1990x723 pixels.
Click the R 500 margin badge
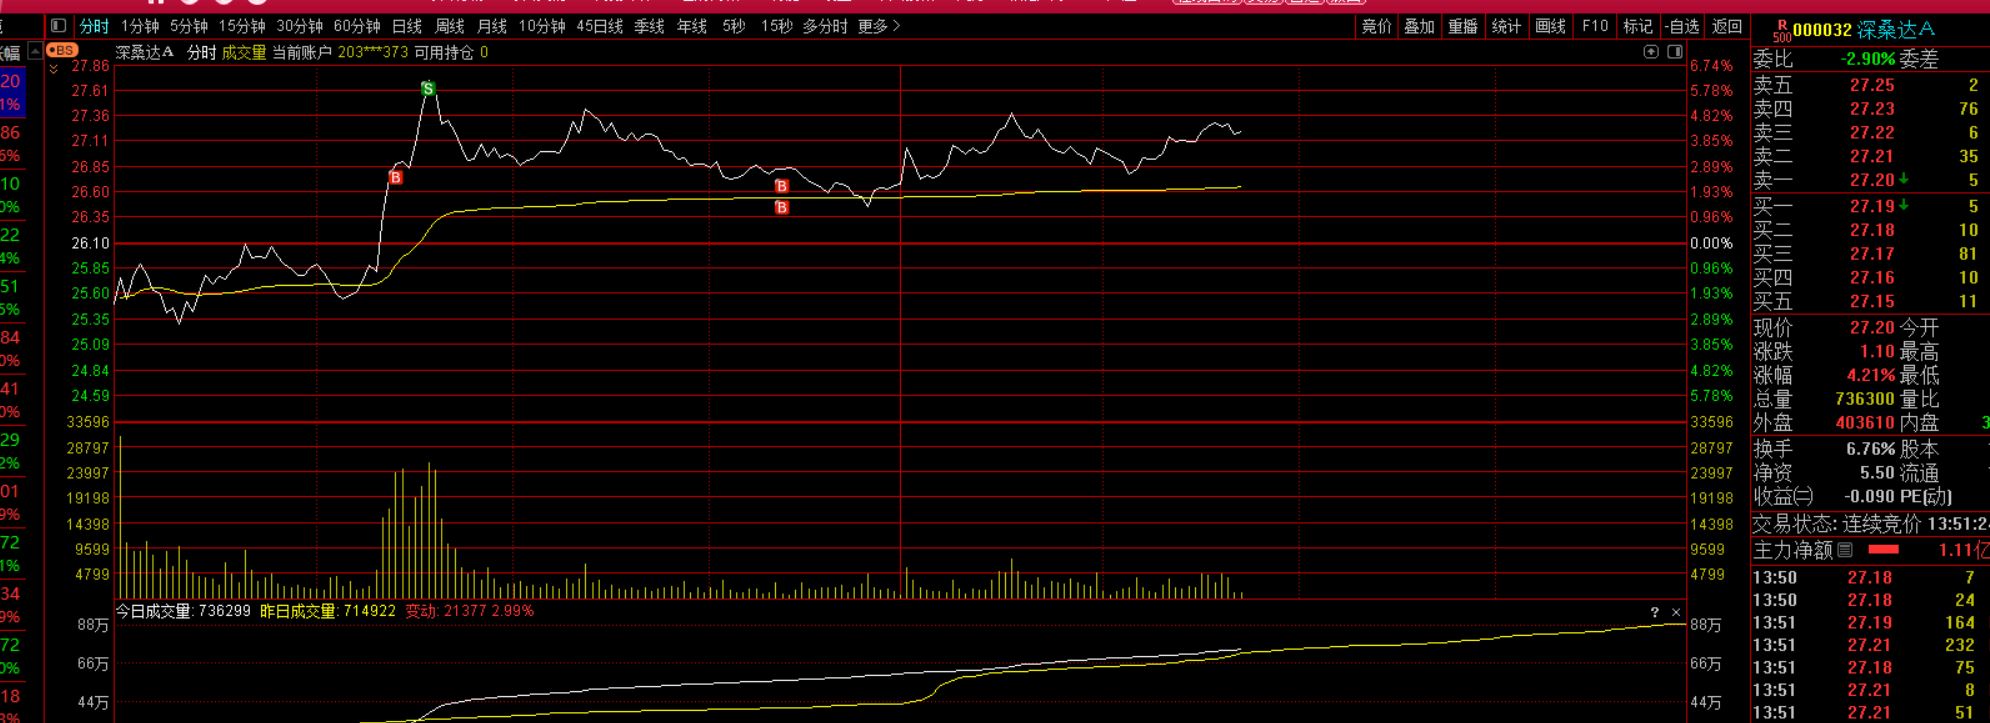pyautogui.click(x=1782, y=30)
